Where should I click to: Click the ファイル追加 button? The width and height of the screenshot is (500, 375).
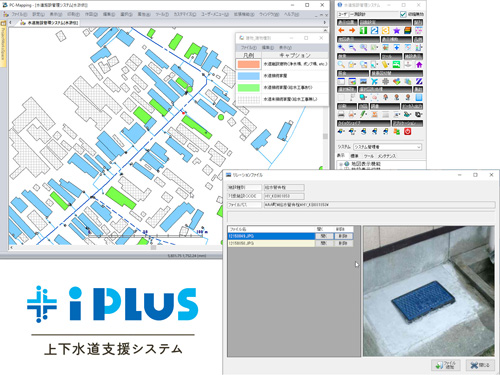click(446, 365)
